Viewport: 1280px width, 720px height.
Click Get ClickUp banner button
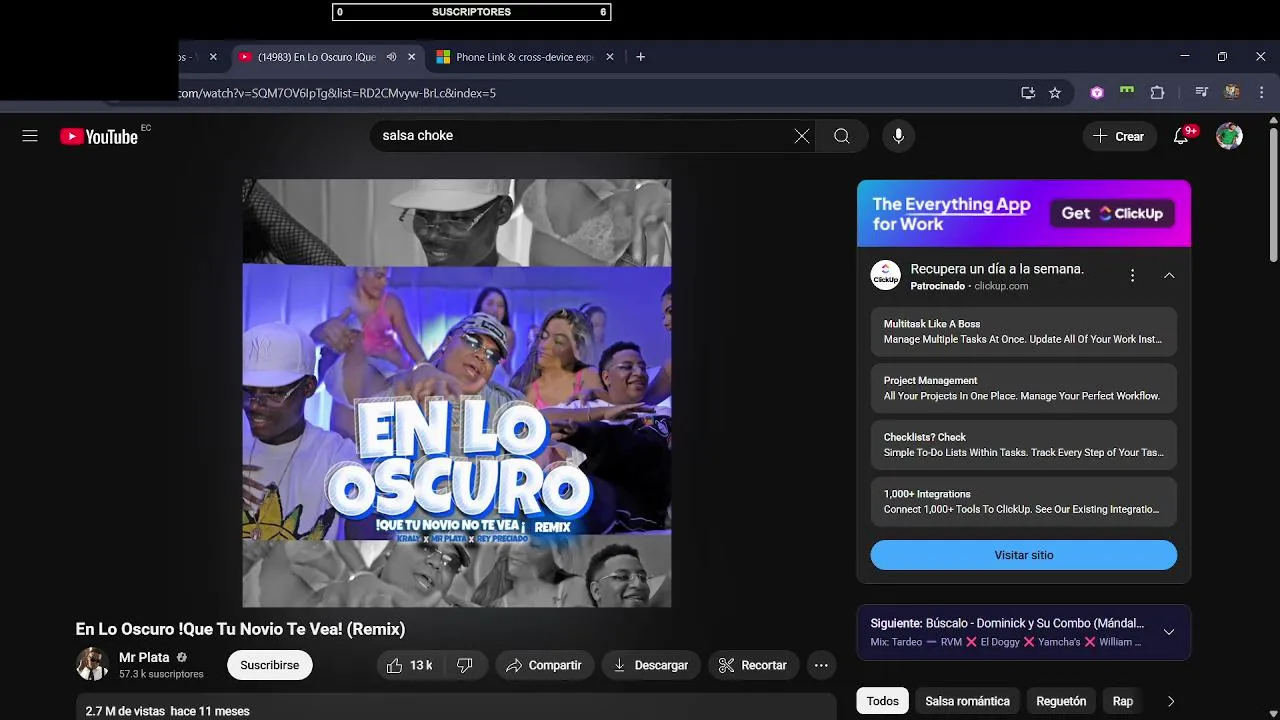pos(1112,213)
